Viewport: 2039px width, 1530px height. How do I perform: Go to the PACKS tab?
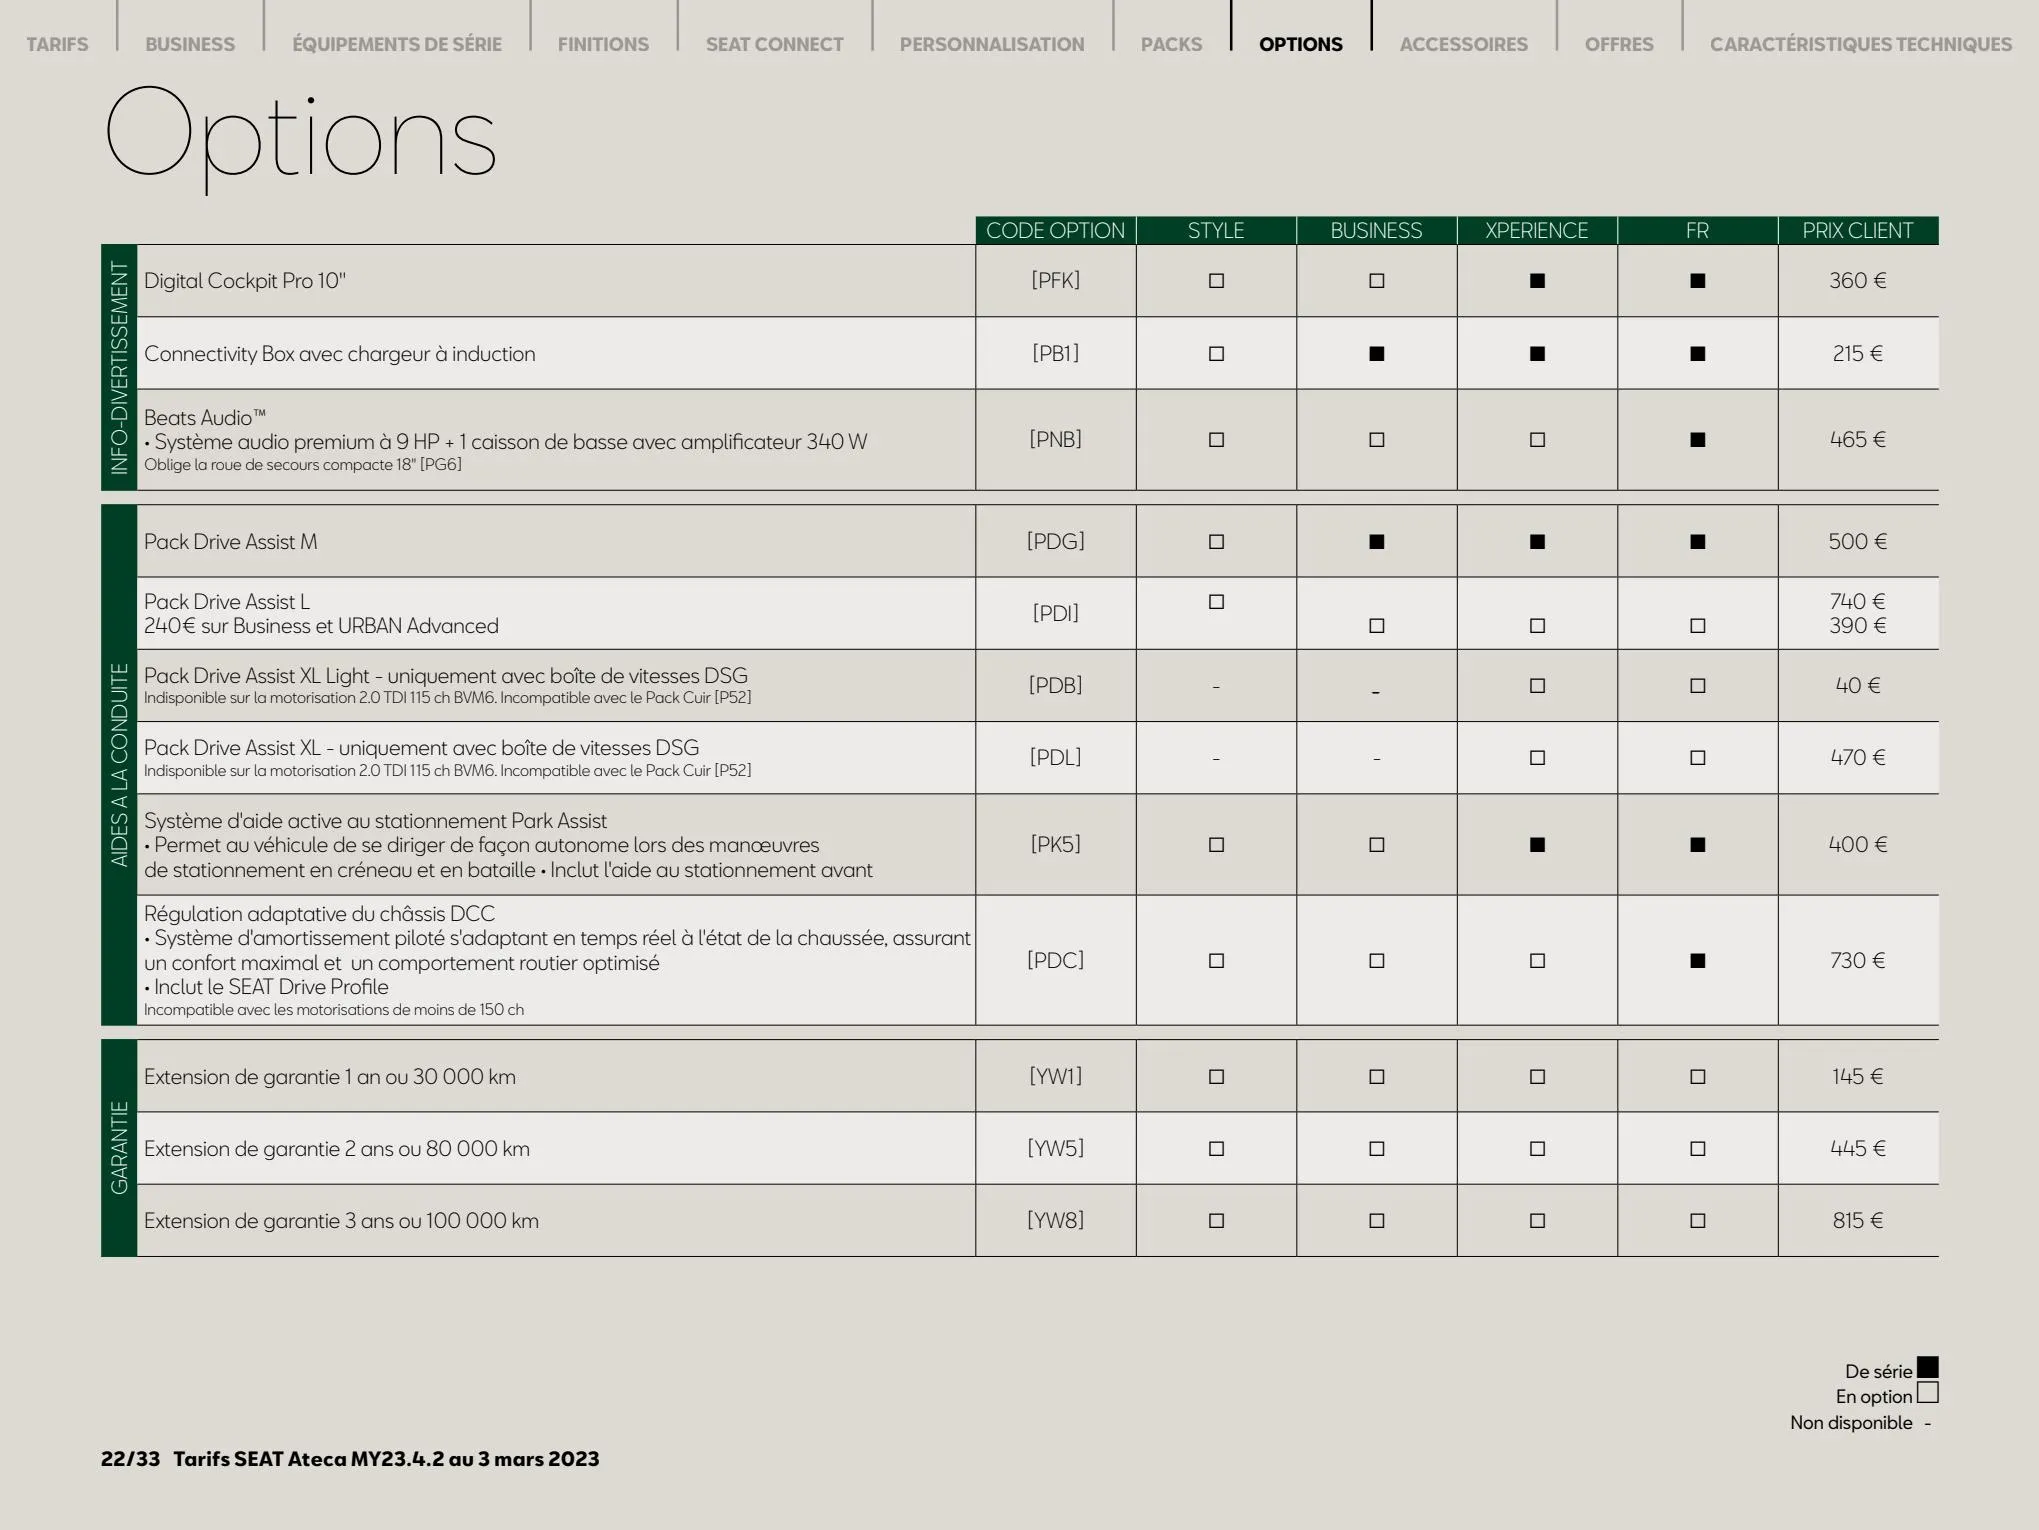(1172, 44)
